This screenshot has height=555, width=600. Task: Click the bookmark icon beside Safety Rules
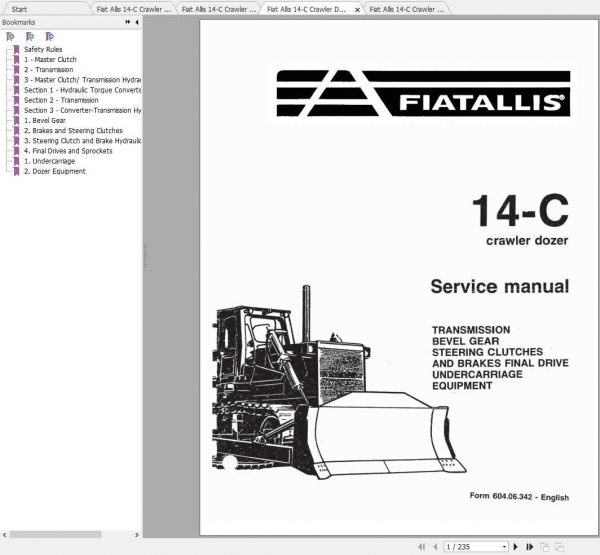[x=16, y=49]
